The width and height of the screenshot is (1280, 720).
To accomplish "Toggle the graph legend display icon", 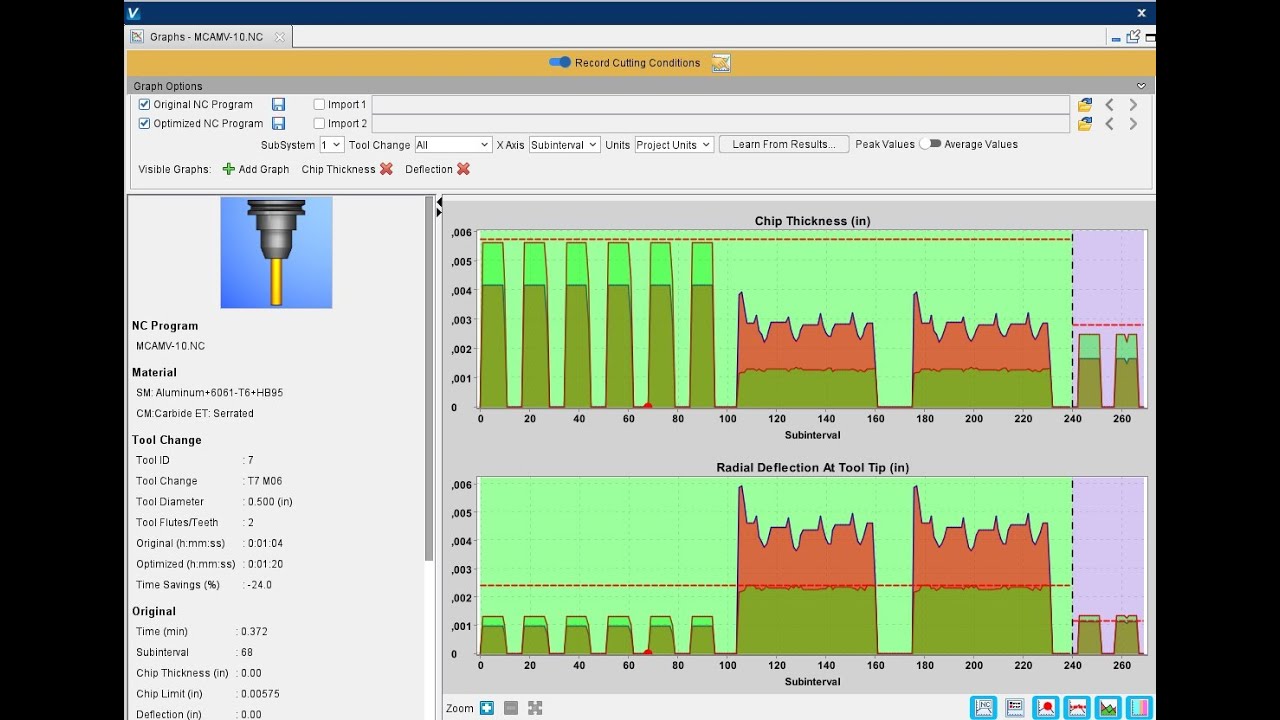I will click(1014, 707).
